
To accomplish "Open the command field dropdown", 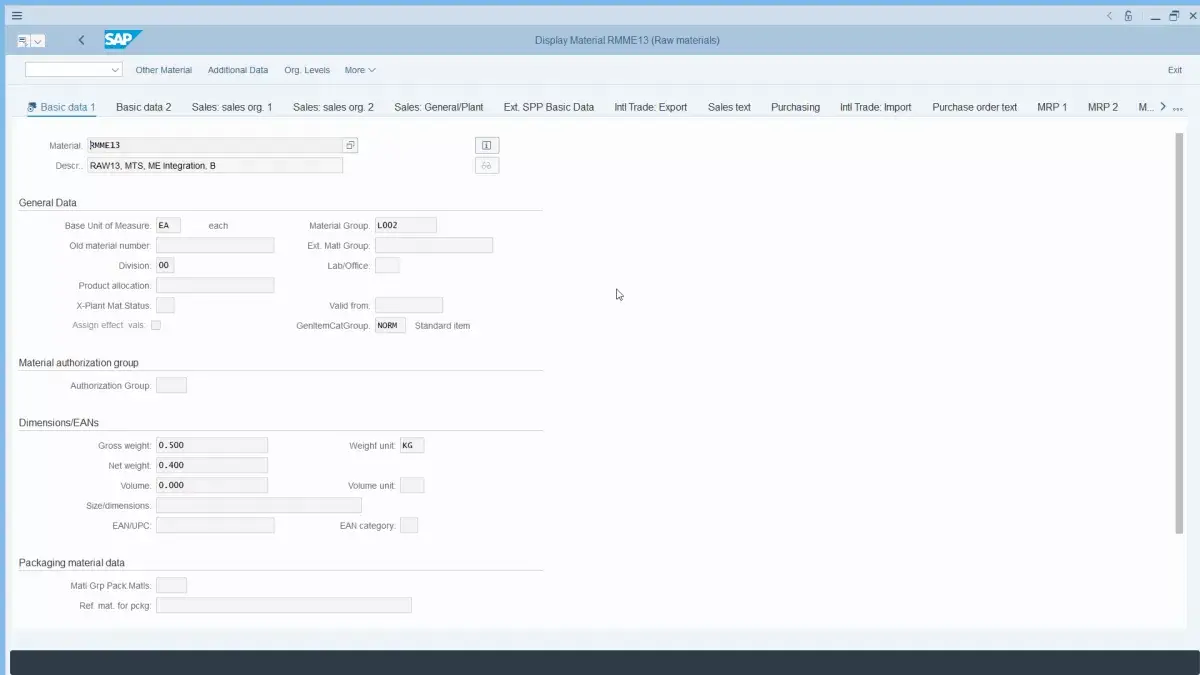I will [x=115, y=70].
